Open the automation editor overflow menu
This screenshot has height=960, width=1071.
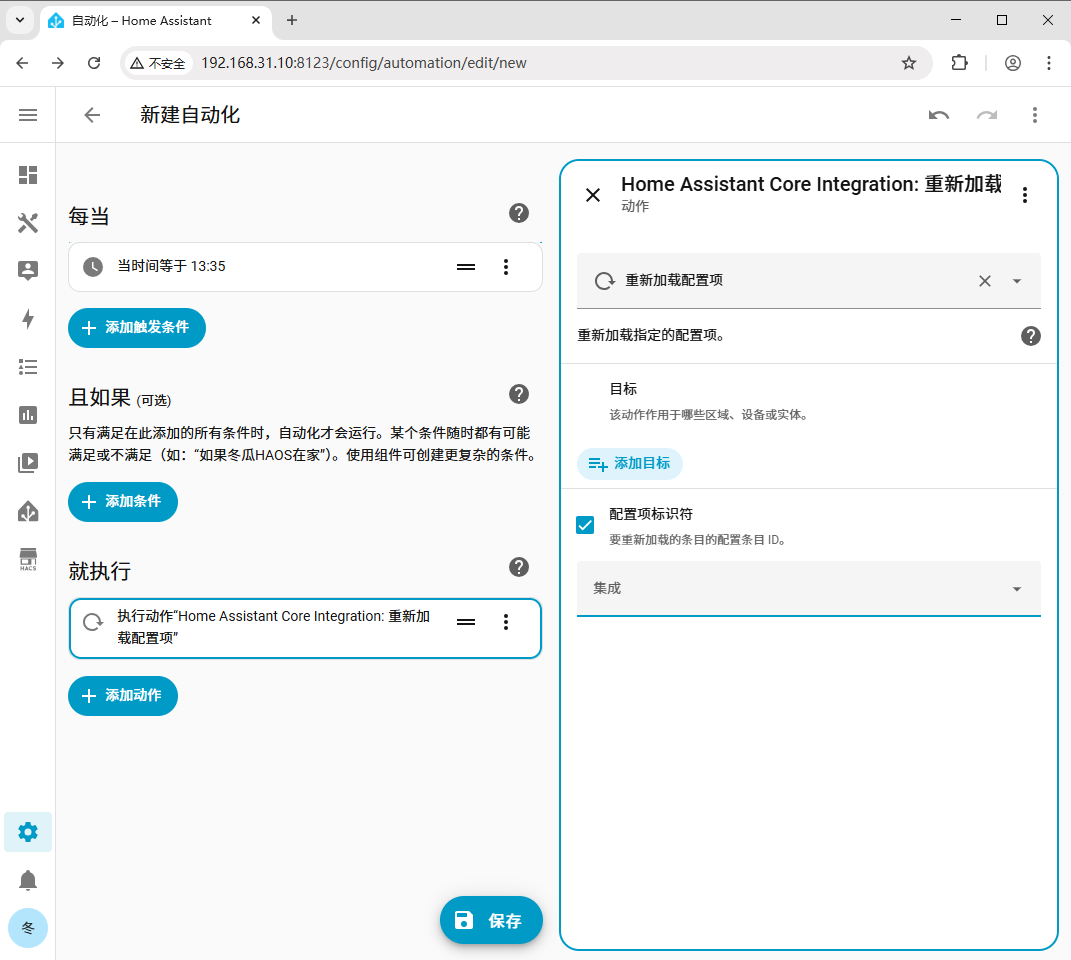1035,115
